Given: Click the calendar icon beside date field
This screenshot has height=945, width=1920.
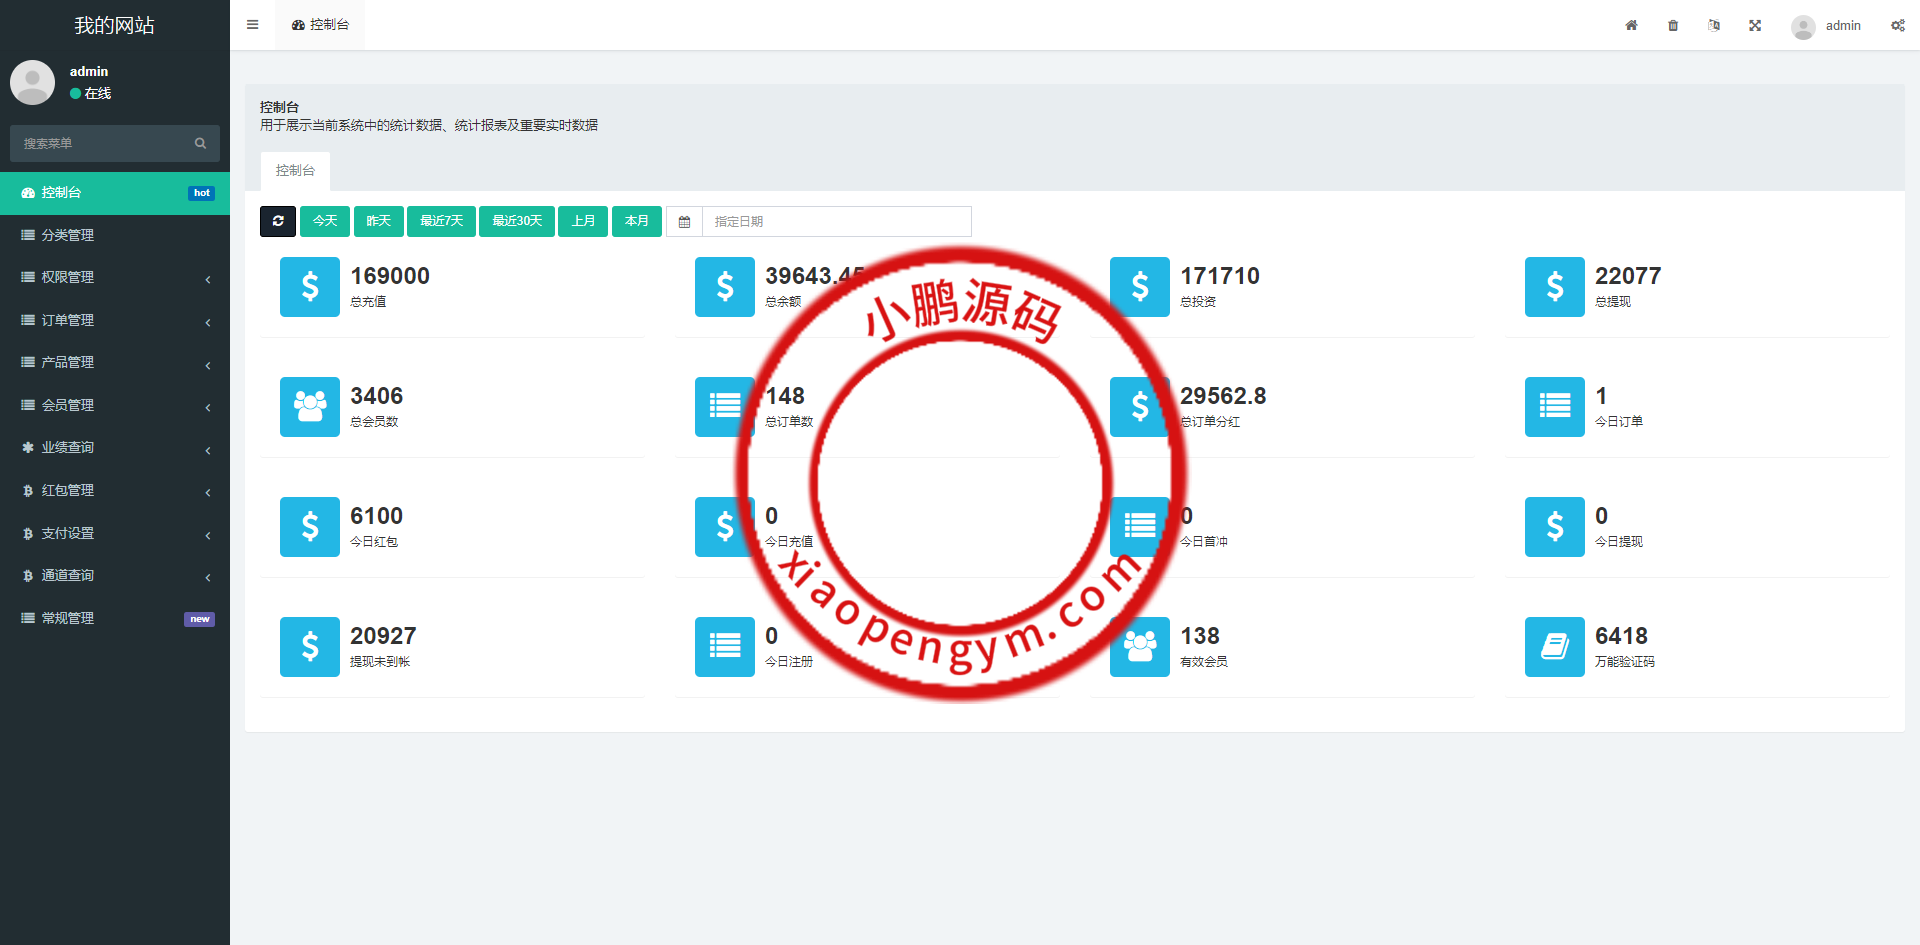Looking at the screenshot, I should coord(685,221).
